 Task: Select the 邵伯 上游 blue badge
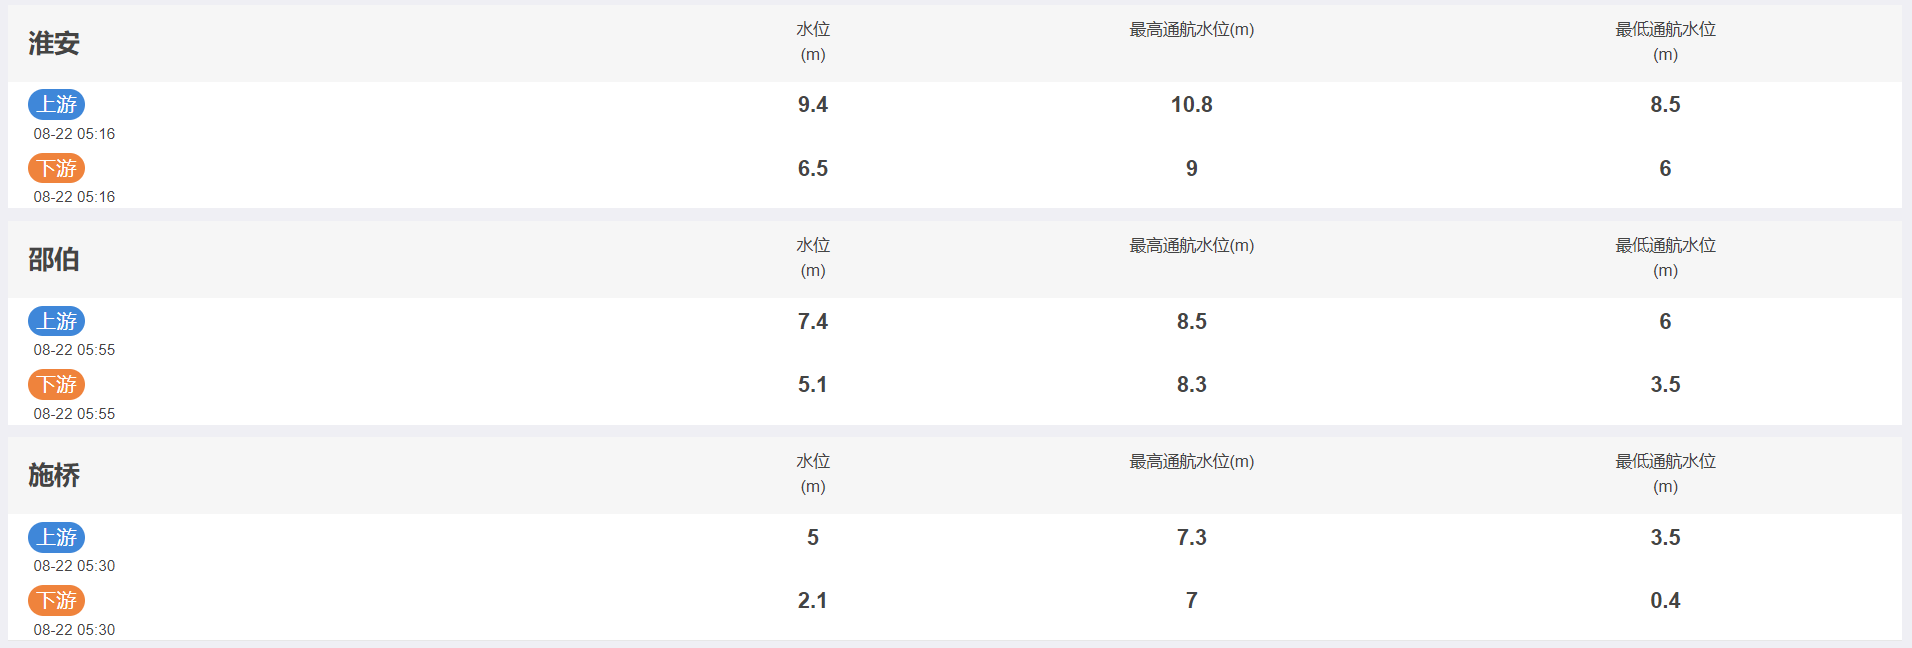(x=56, y=321)
